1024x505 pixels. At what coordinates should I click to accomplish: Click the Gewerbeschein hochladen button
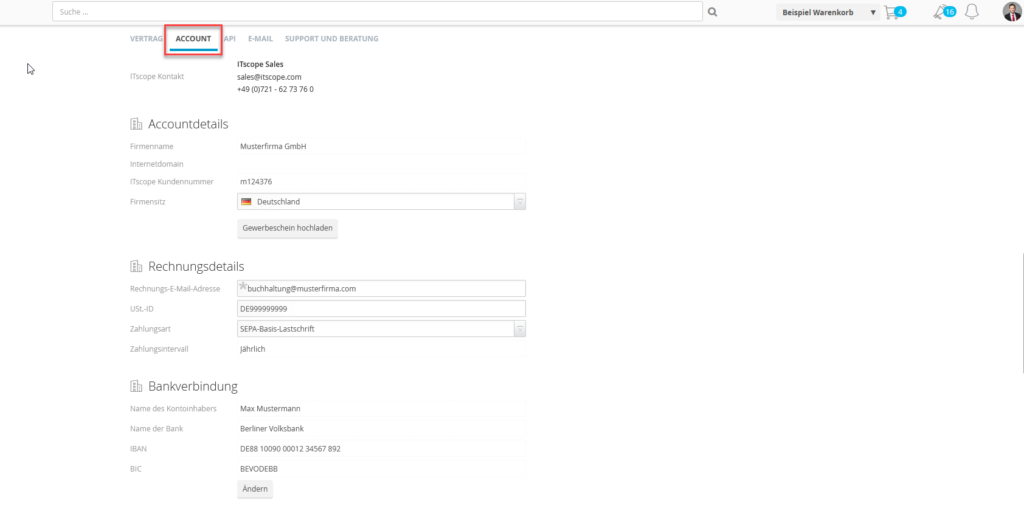click(287, 229)
